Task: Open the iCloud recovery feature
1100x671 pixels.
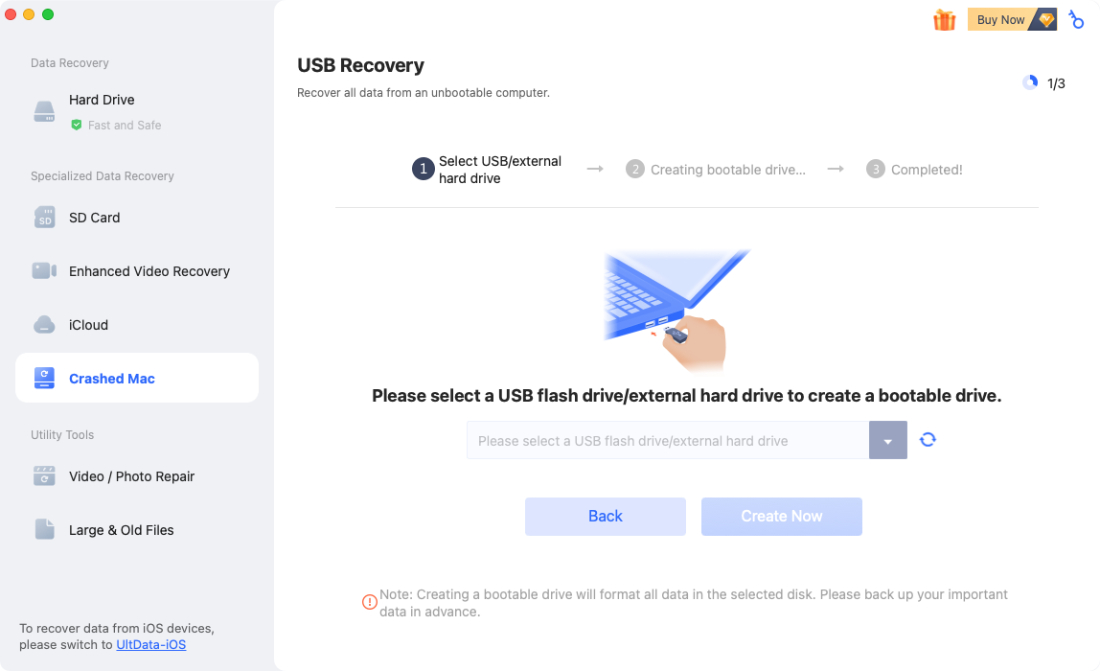Action: [x=44, y=324]
